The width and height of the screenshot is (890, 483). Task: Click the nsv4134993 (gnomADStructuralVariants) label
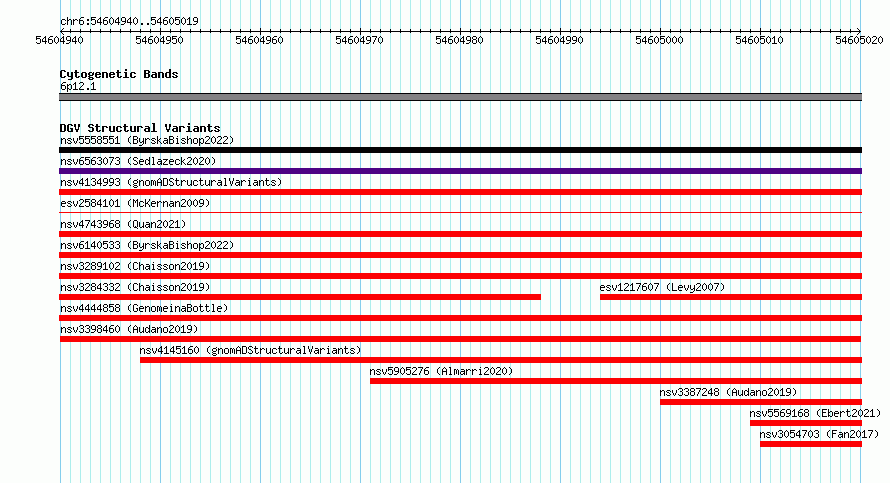(171, 182)
